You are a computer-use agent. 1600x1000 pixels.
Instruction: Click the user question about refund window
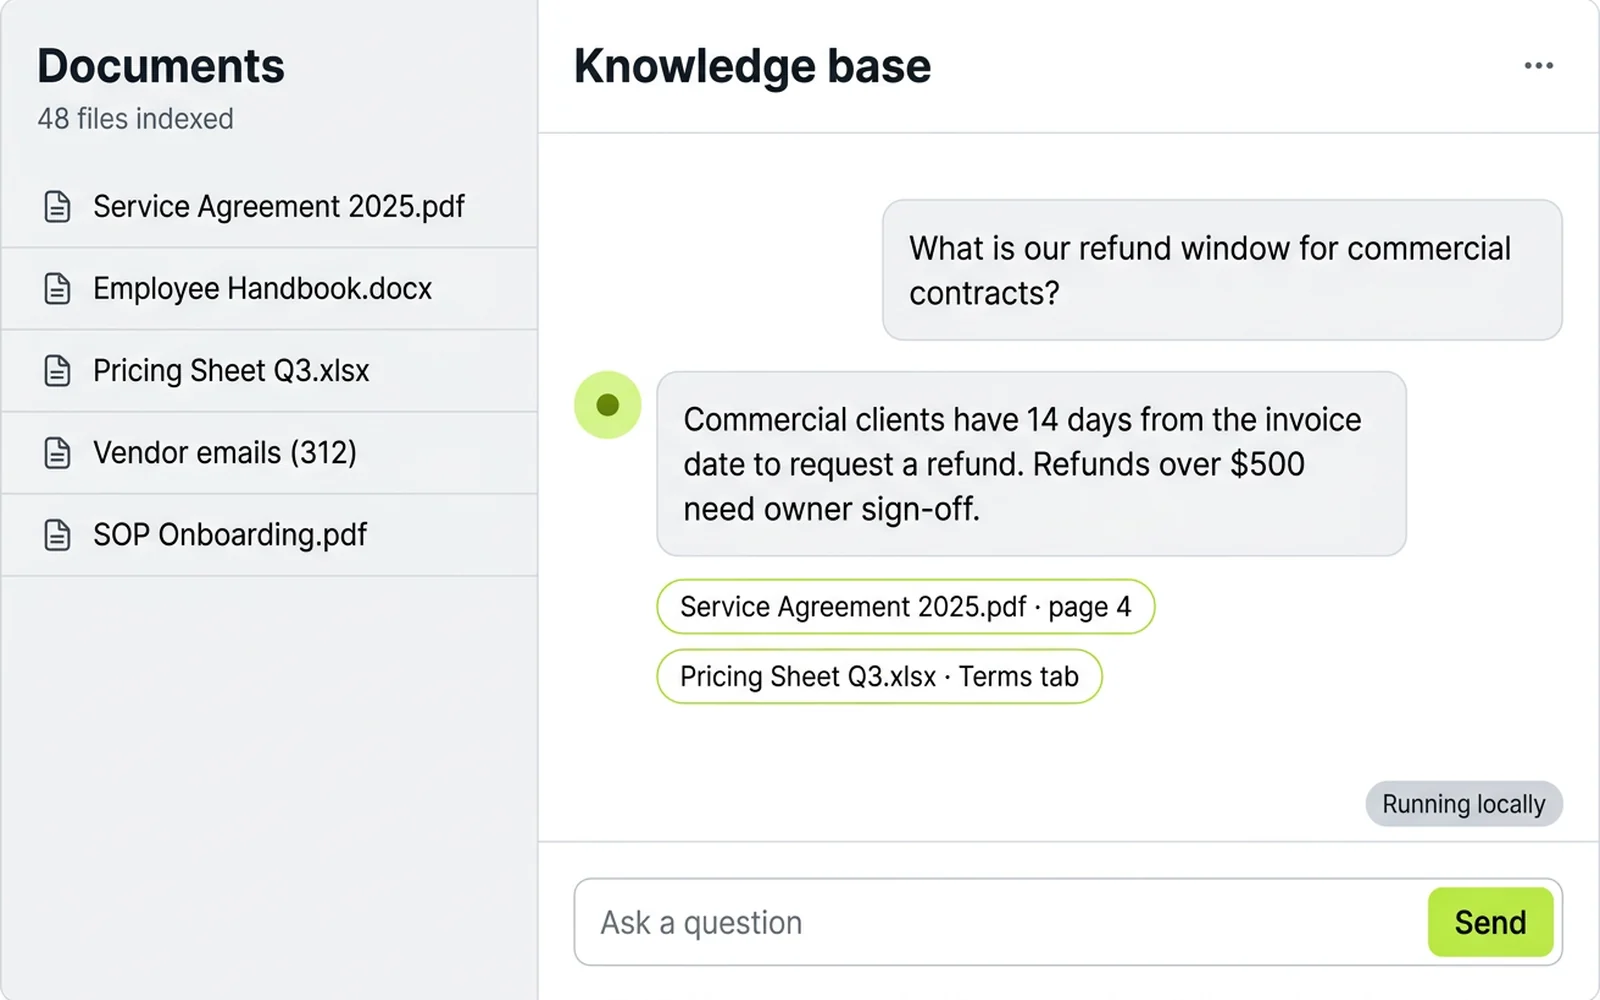[1222, 270]
